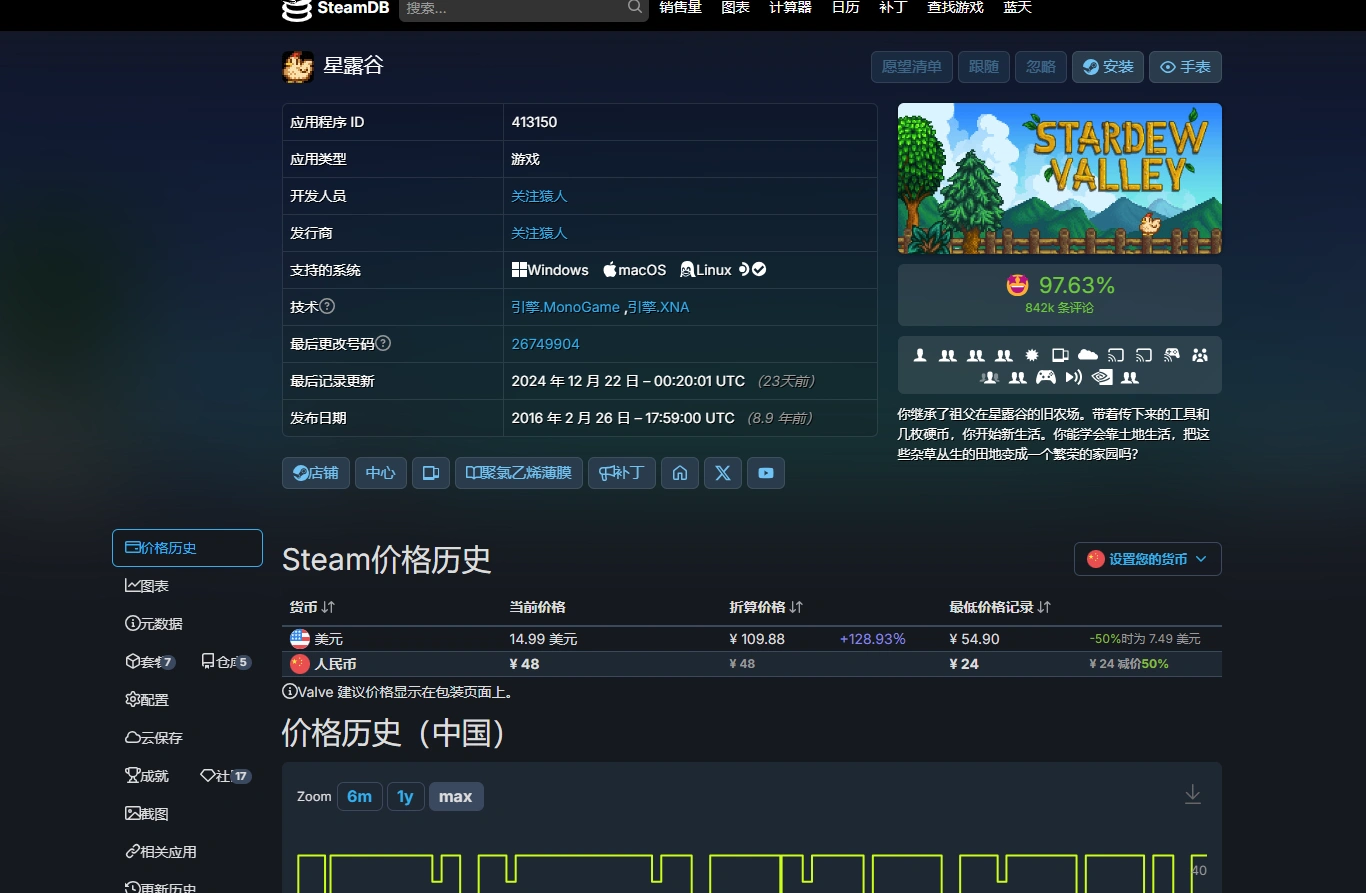Click the 安装 install button
The image size is (1366, 893).
1107,66
